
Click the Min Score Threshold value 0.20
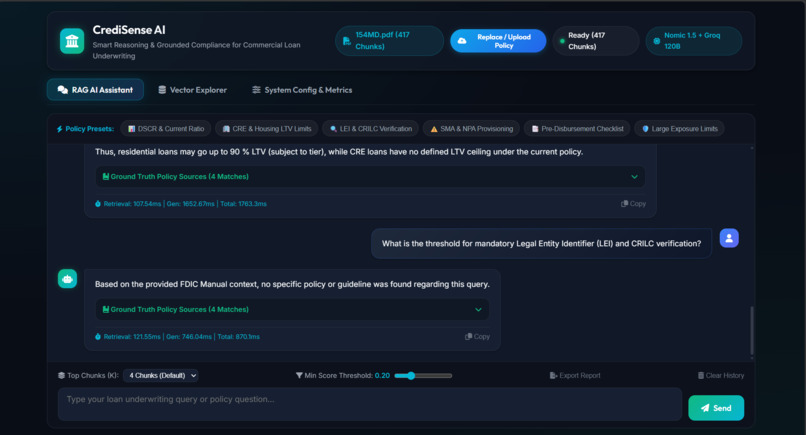pyautogui.click(x=382, y=376)
